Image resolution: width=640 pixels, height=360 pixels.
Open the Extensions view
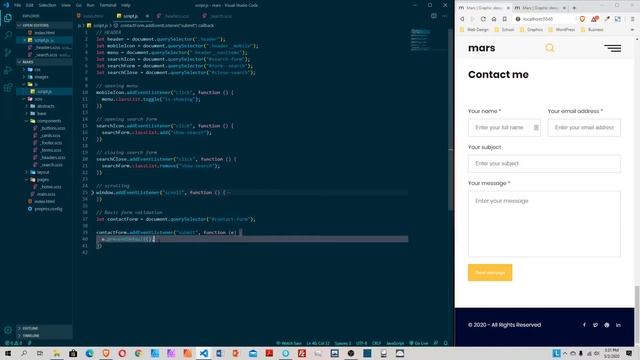tap(8, 88)
